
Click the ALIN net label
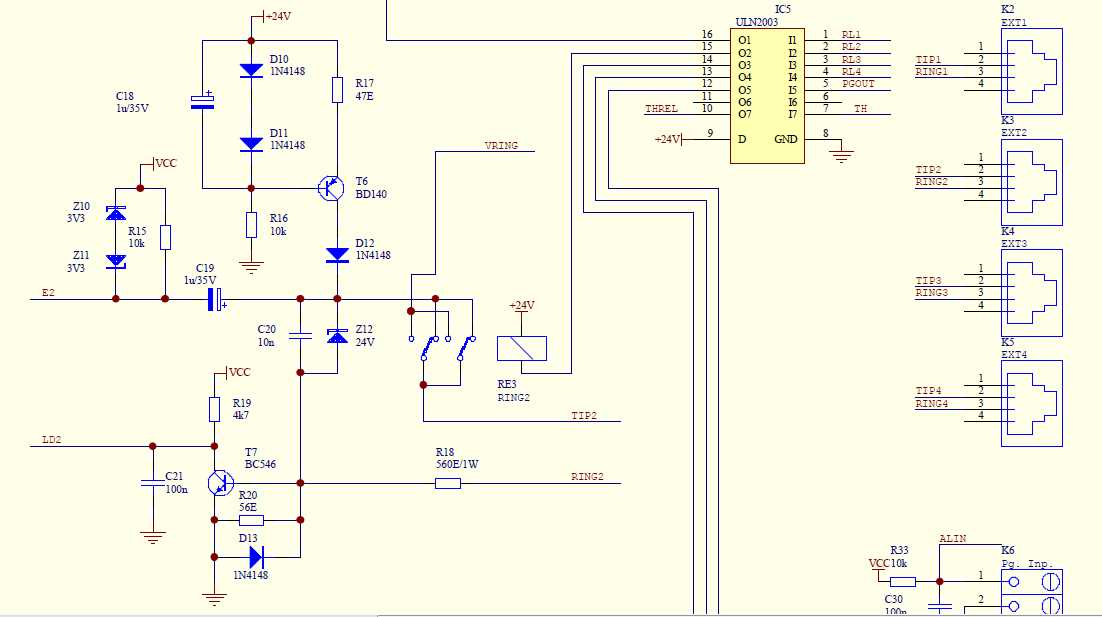coord(952,538)
